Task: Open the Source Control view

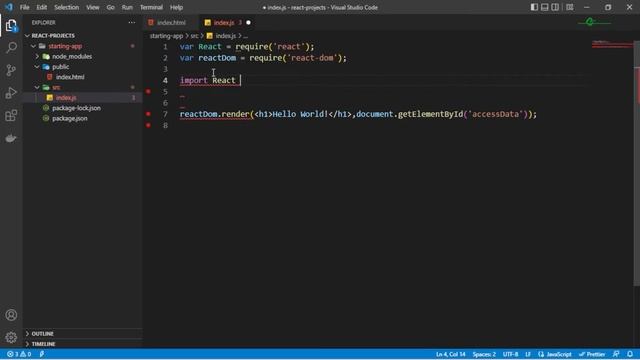Action: [x=11, y=70]
